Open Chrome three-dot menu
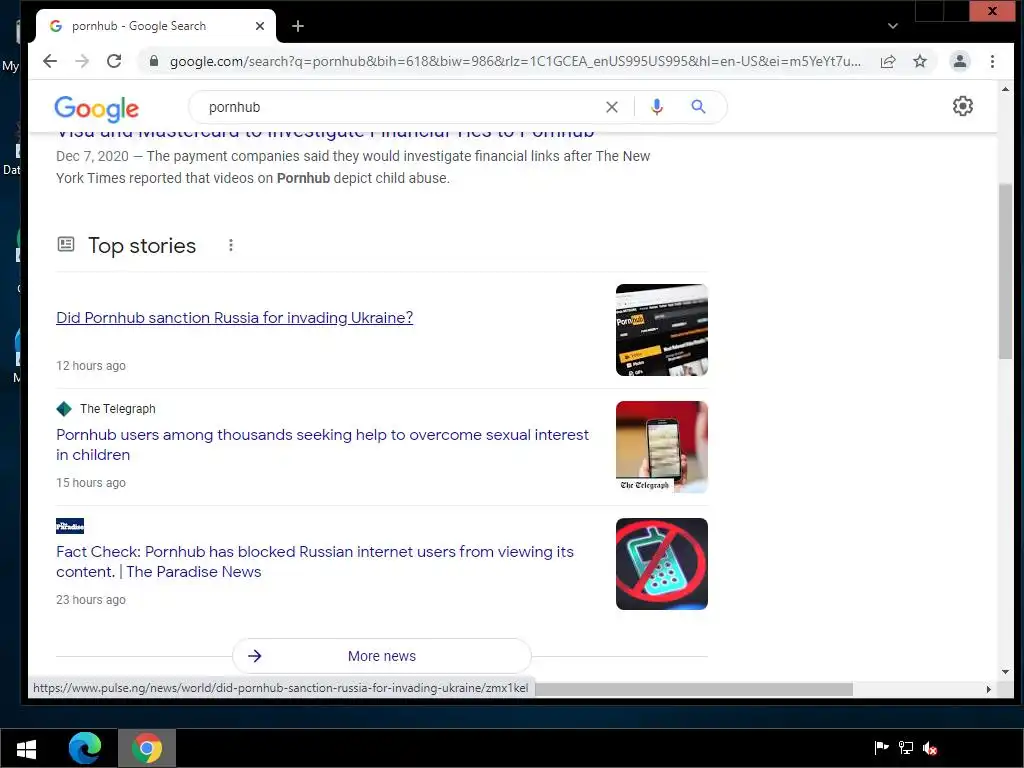 992,61
